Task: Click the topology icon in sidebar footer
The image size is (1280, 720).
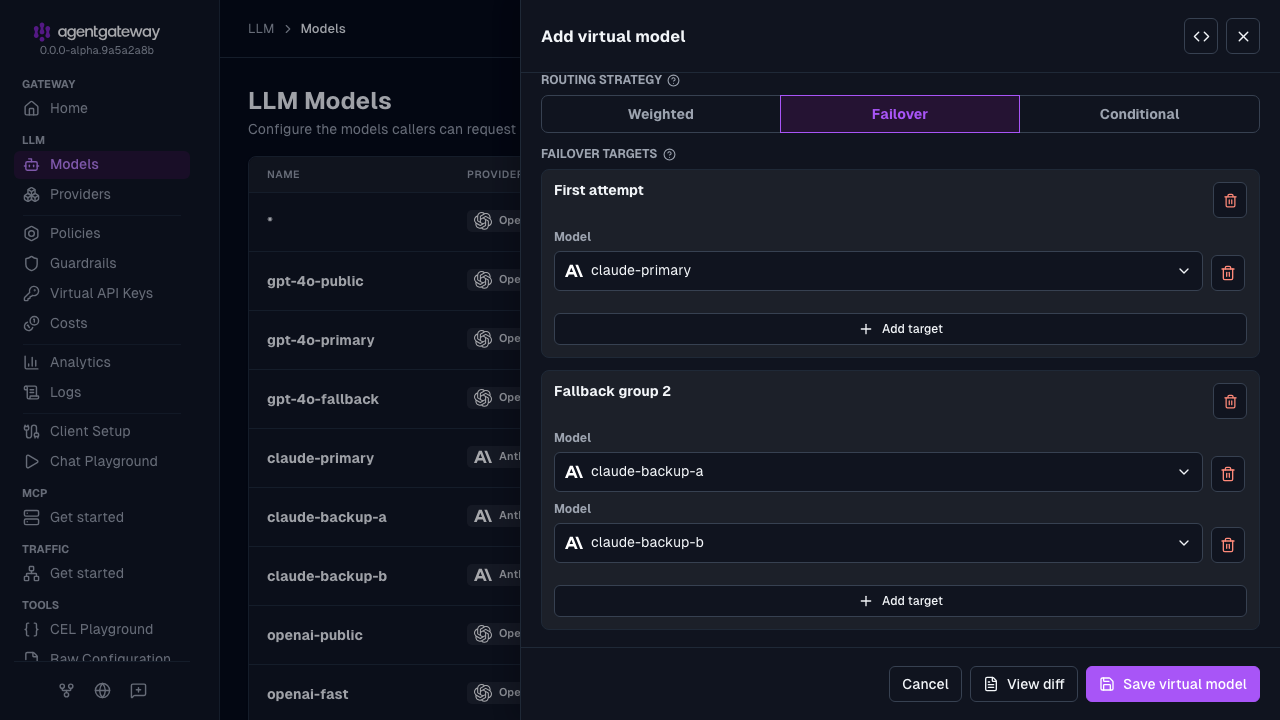Action: [66, 690]
